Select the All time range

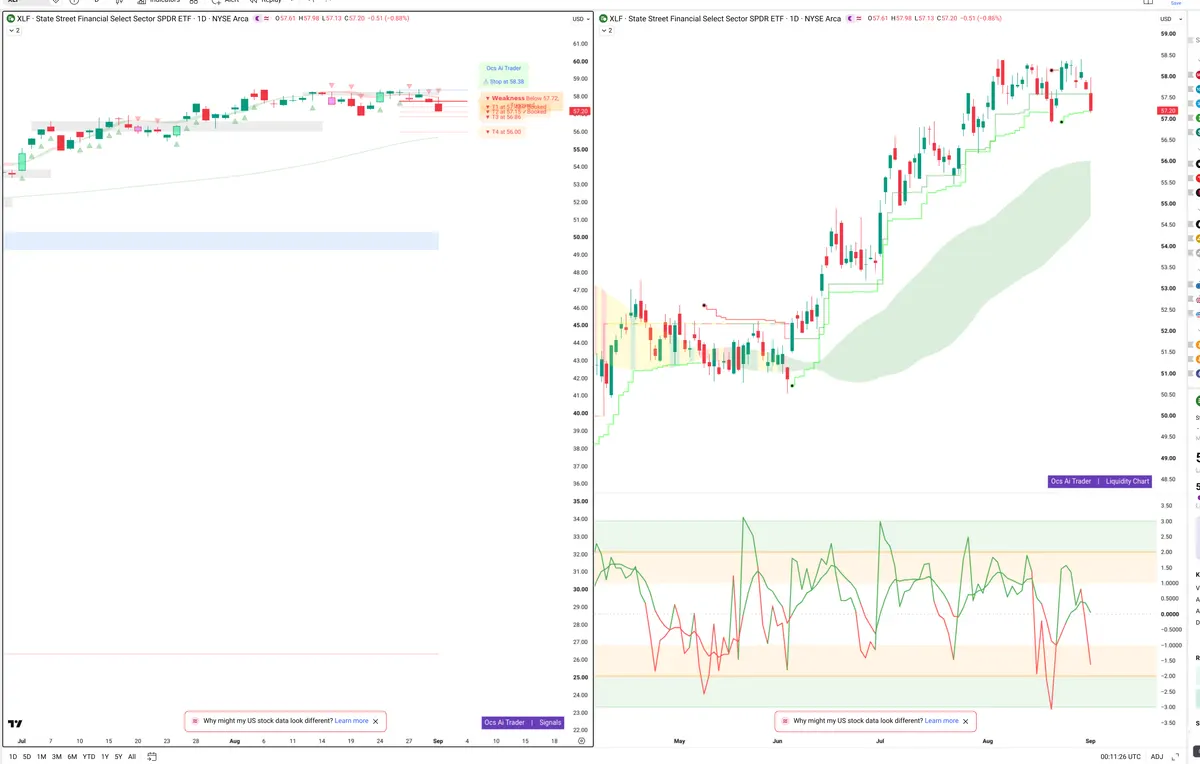coord(132,757)
